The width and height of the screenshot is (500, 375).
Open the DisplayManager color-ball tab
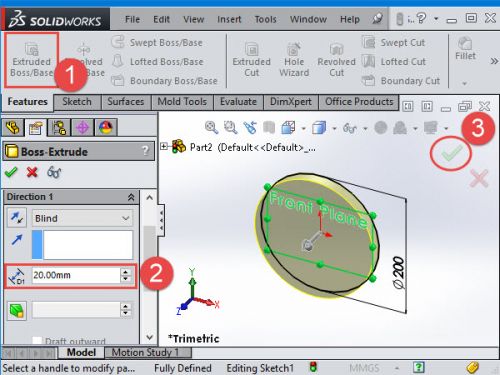(x=106, y=127)
